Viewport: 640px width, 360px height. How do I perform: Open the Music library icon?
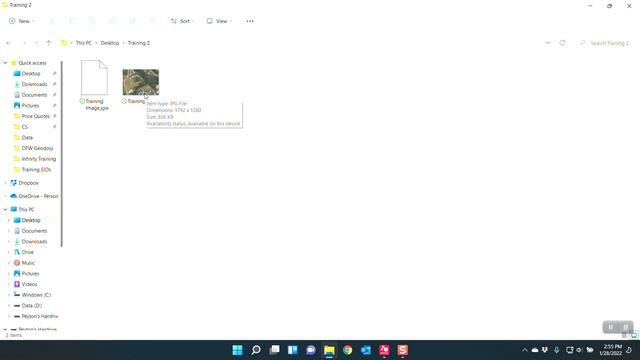17,263
